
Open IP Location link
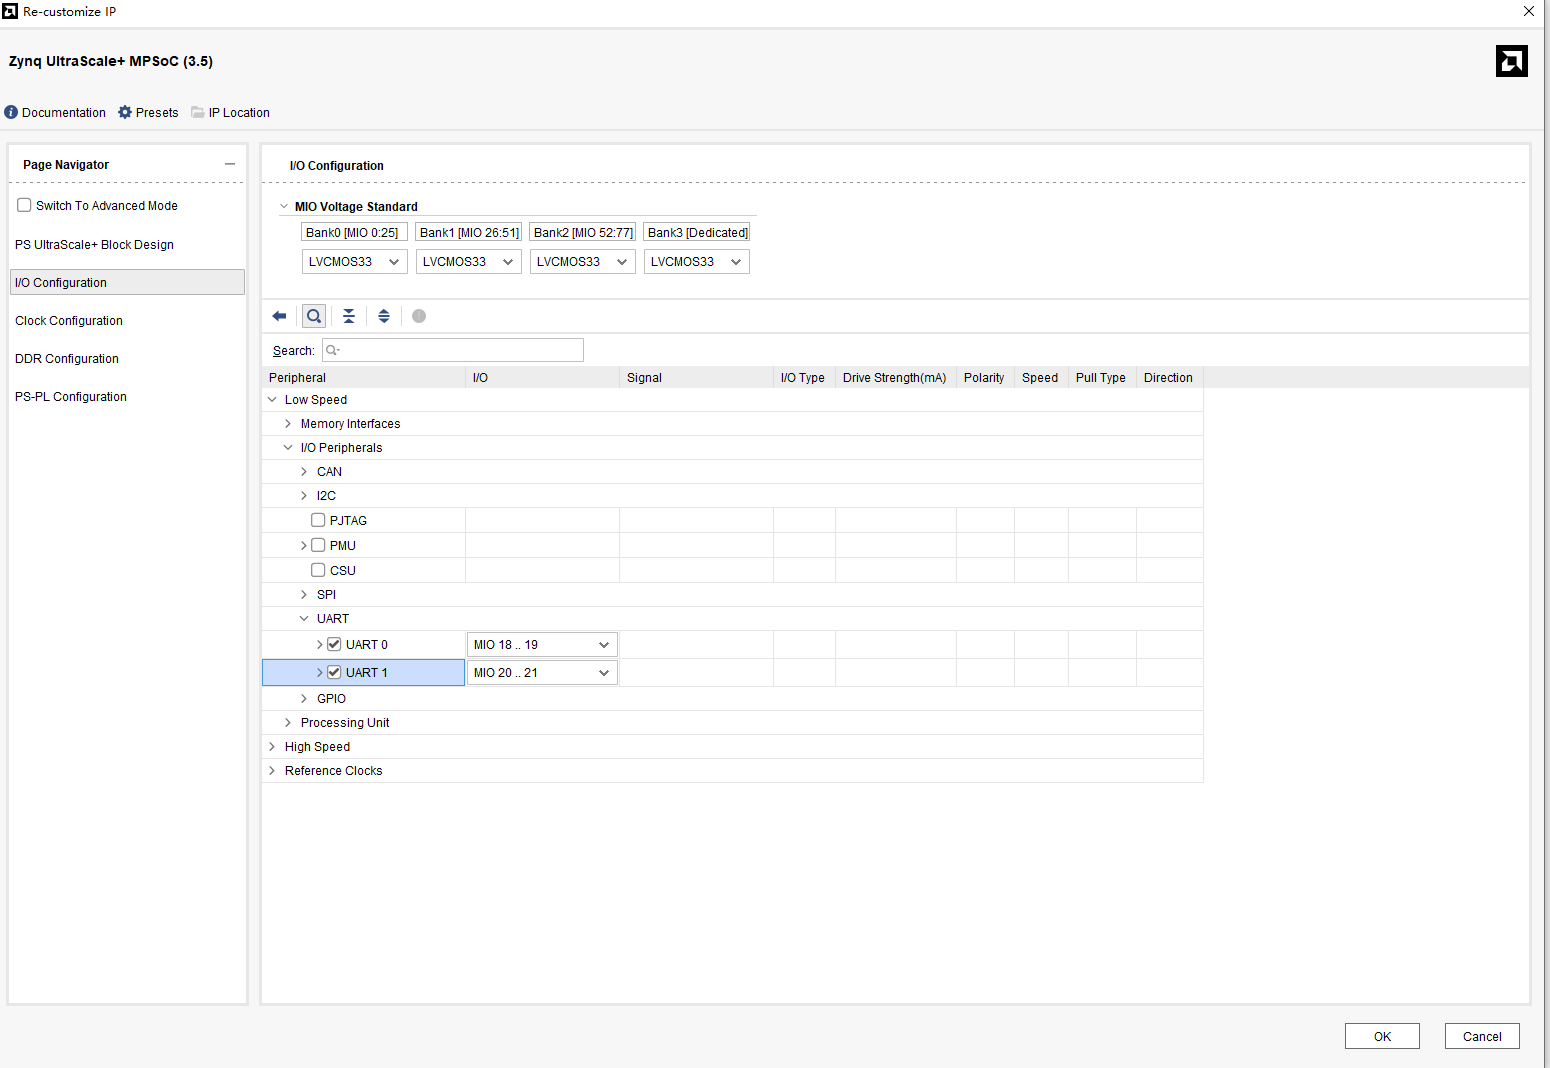tap(239, 113)
